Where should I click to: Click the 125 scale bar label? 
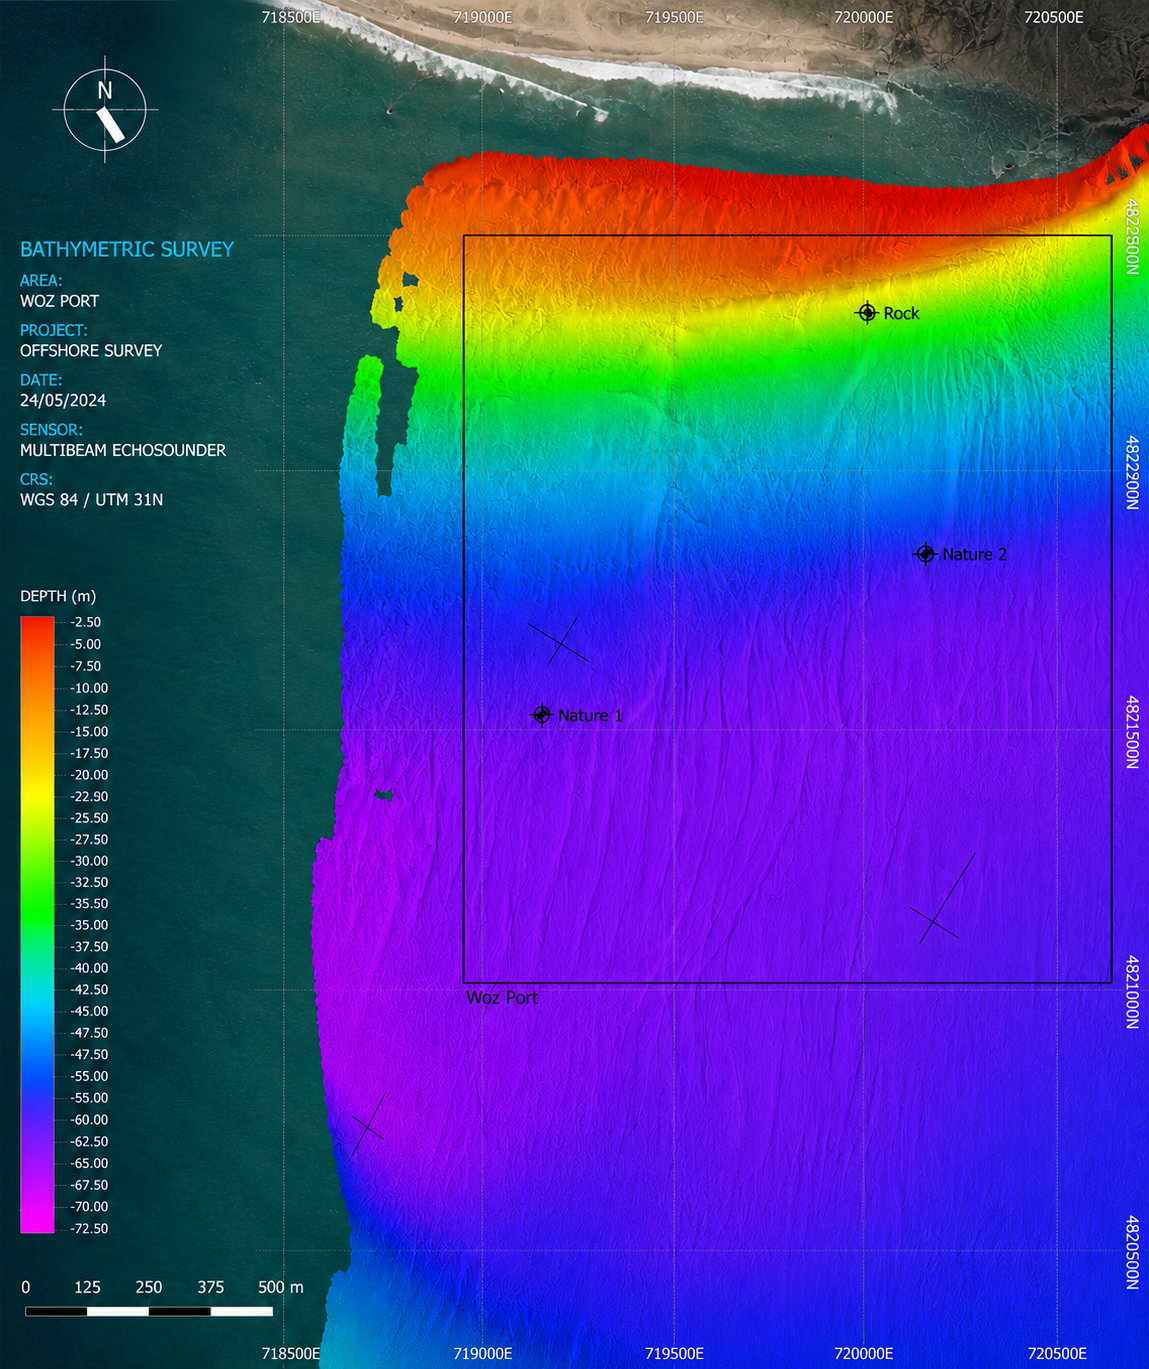tap(87, 1287)
